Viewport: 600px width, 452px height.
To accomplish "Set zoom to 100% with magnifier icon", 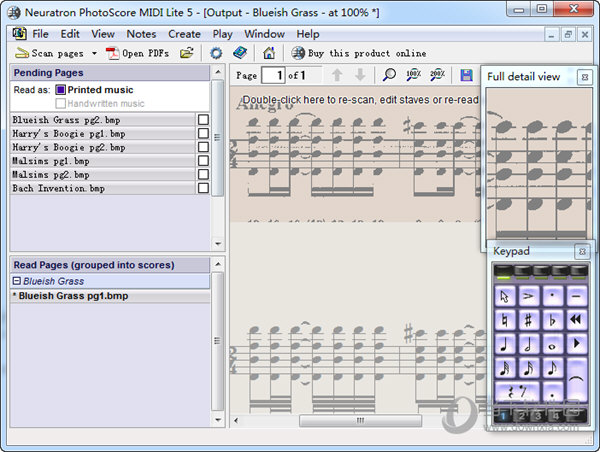I will point(413,75).
